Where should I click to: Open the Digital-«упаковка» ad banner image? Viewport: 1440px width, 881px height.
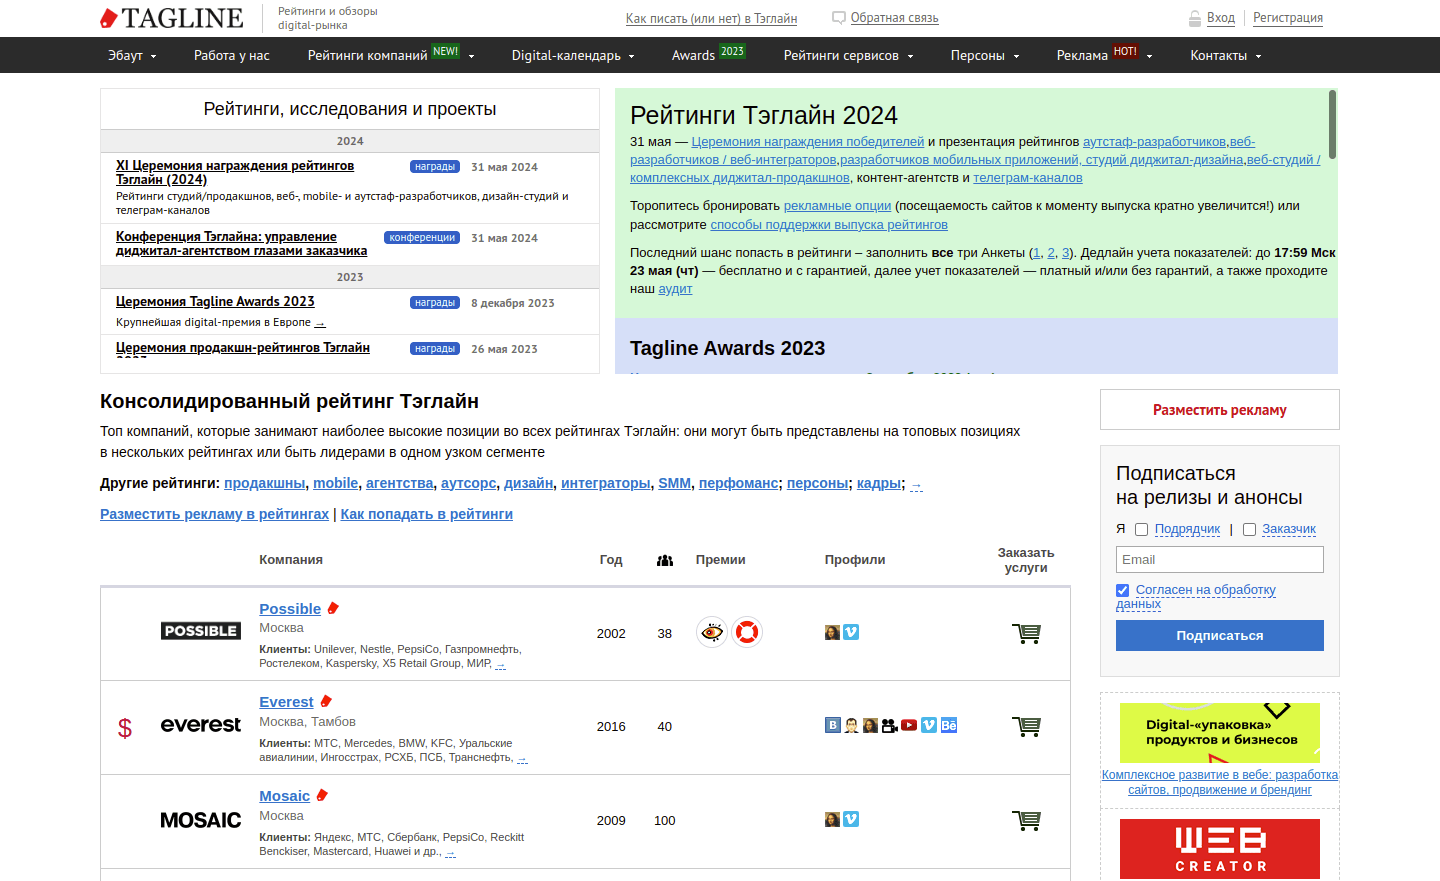tap(1220, 733)
